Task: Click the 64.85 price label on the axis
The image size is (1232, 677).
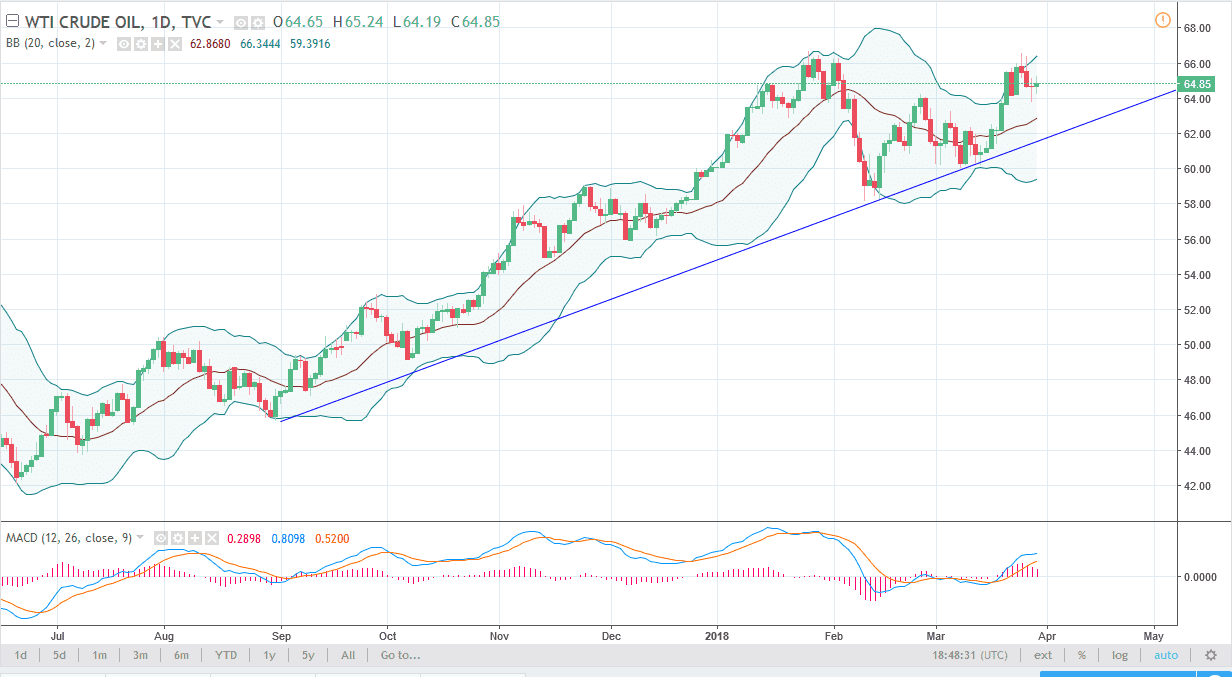Action: pyautogui.click(x=1198, y=86)
